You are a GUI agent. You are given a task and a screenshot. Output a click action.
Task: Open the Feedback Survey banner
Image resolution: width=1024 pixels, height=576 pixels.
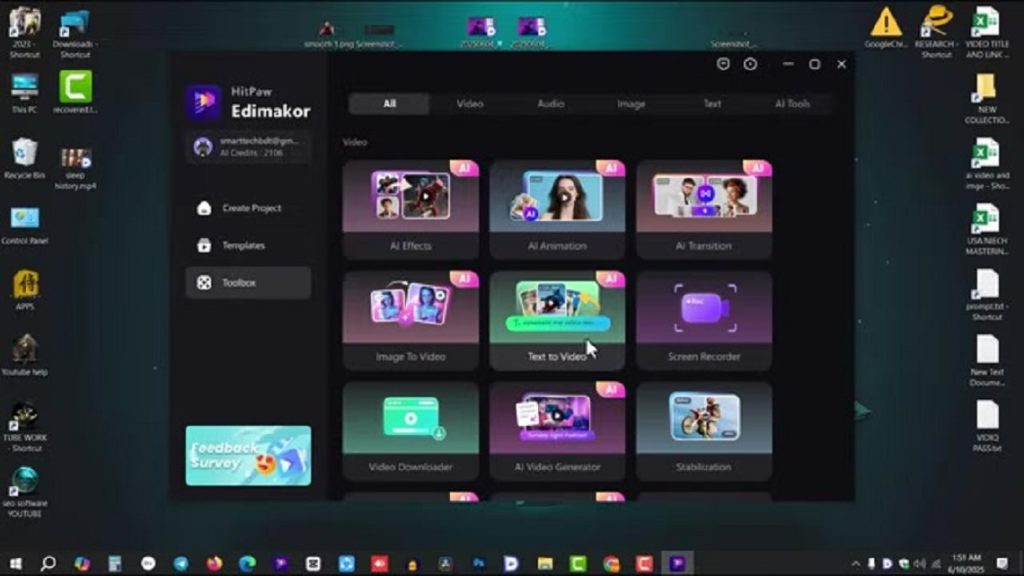248,456
